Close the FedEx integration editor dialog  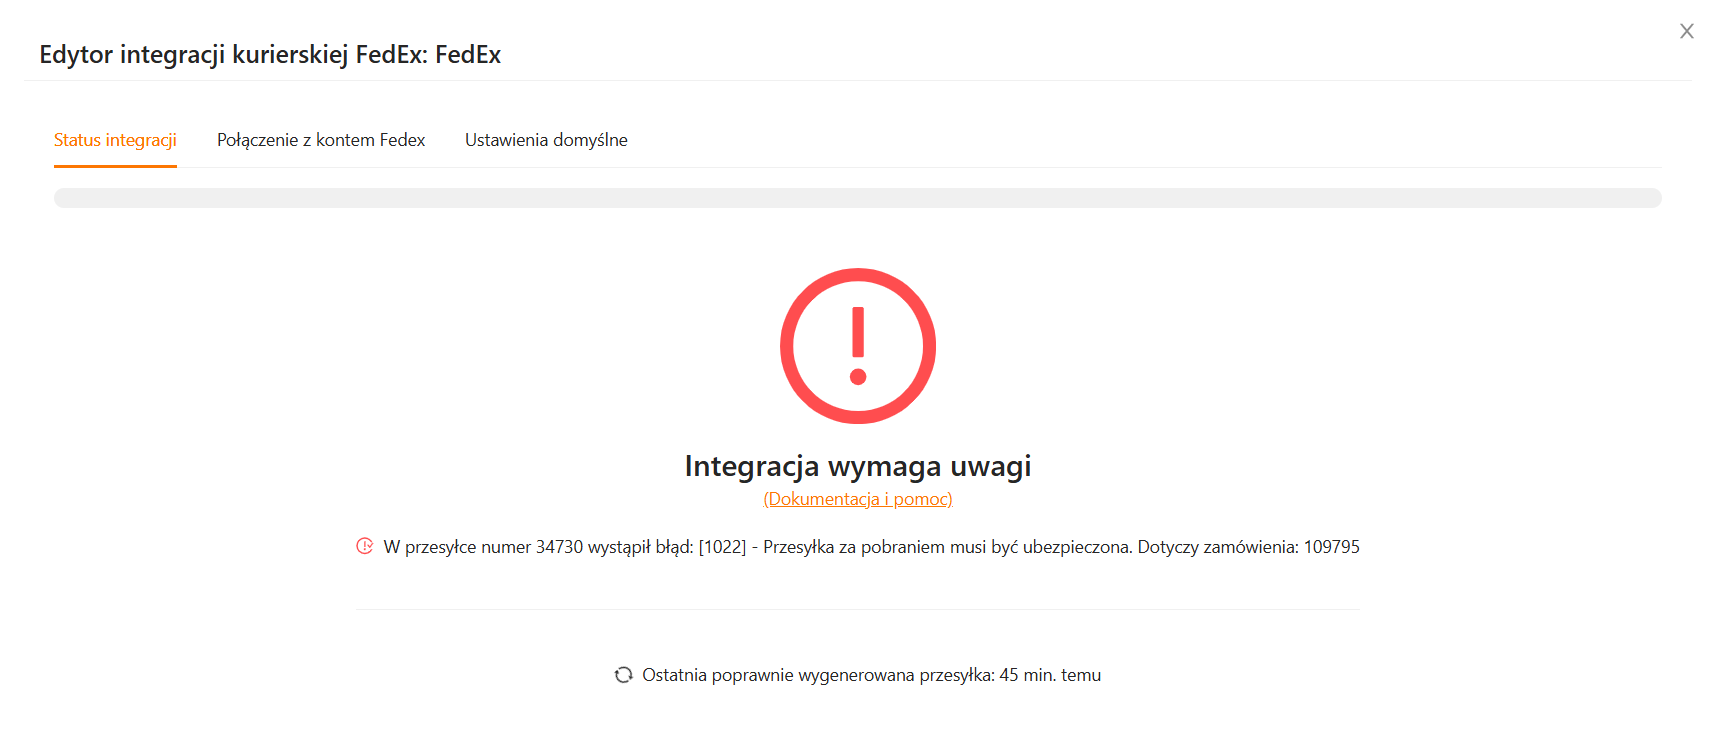pyautogui.click(x=1686, y=31)
